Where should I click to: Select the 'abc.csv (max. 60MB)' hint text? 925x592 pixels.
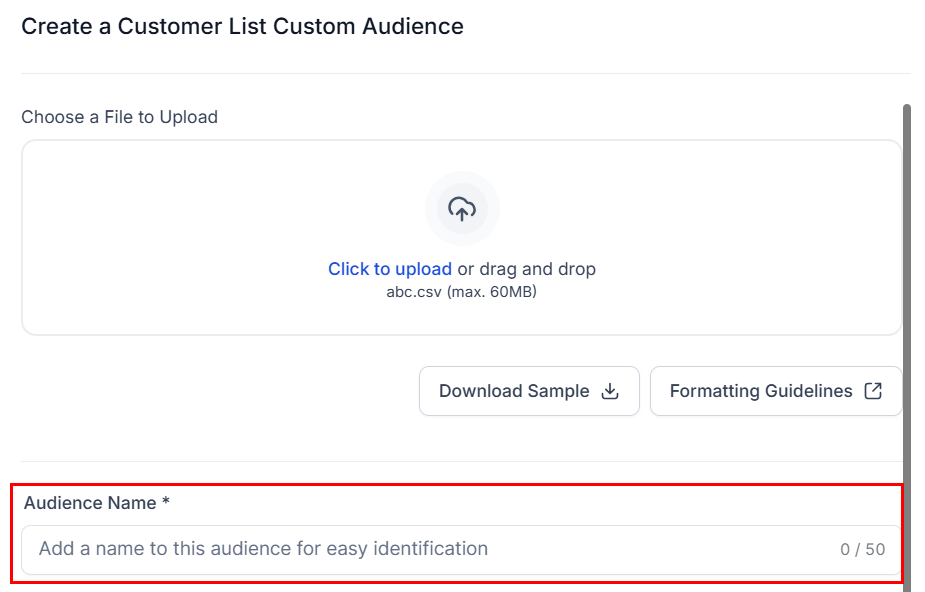[x=461, y=292]
